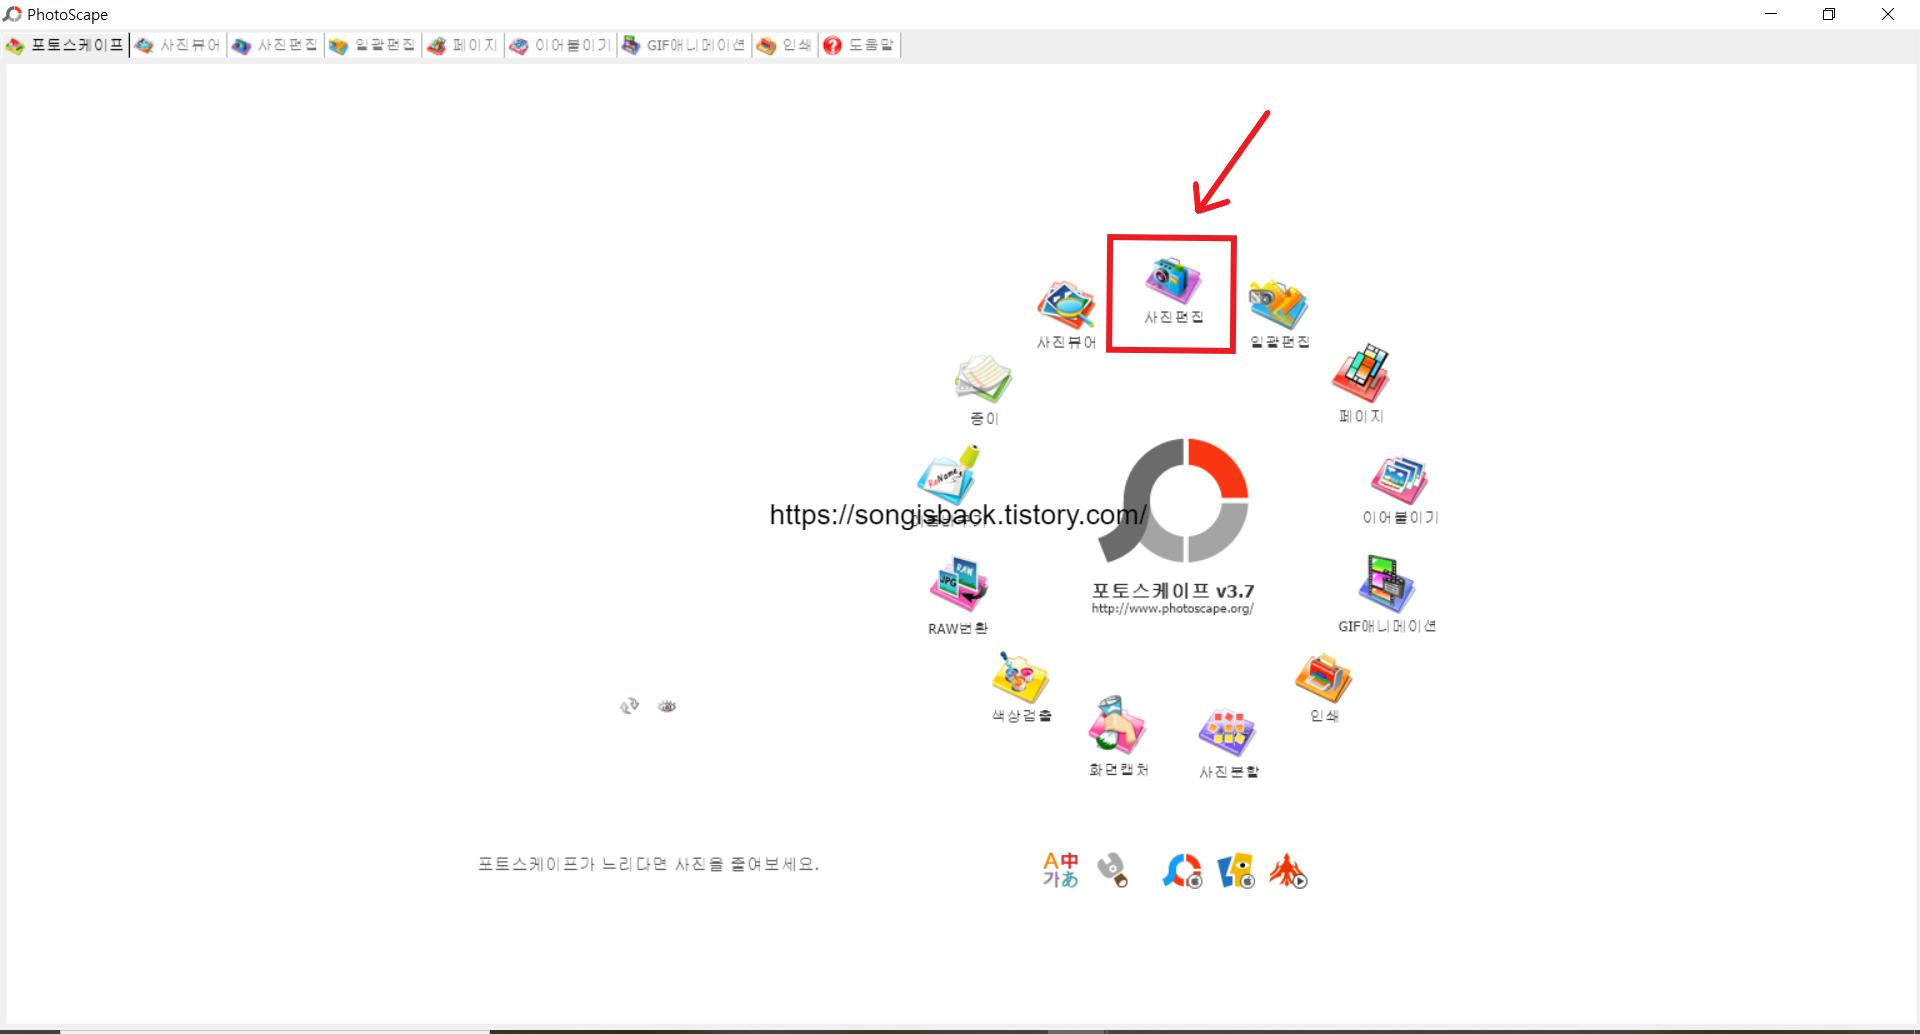This screenshot has width=1920, height=1034.
Task: Open the http://www.photoscape.org/ link
Action: [x=1172, y=608]
